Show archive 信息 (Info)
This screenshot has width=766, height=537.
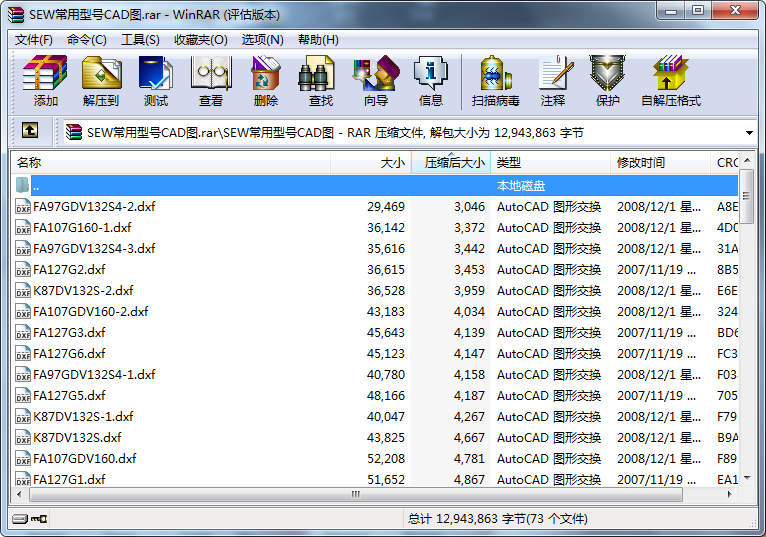click(x=430, y=81)
